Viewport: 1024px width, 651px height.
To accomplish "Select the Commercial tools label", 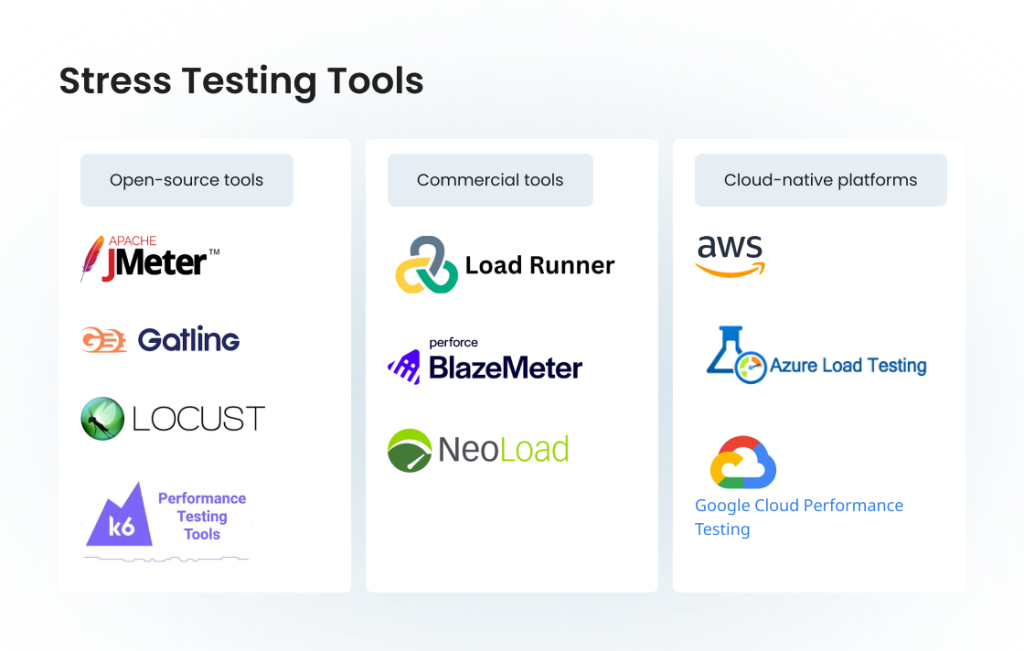I will pos(490,180).
